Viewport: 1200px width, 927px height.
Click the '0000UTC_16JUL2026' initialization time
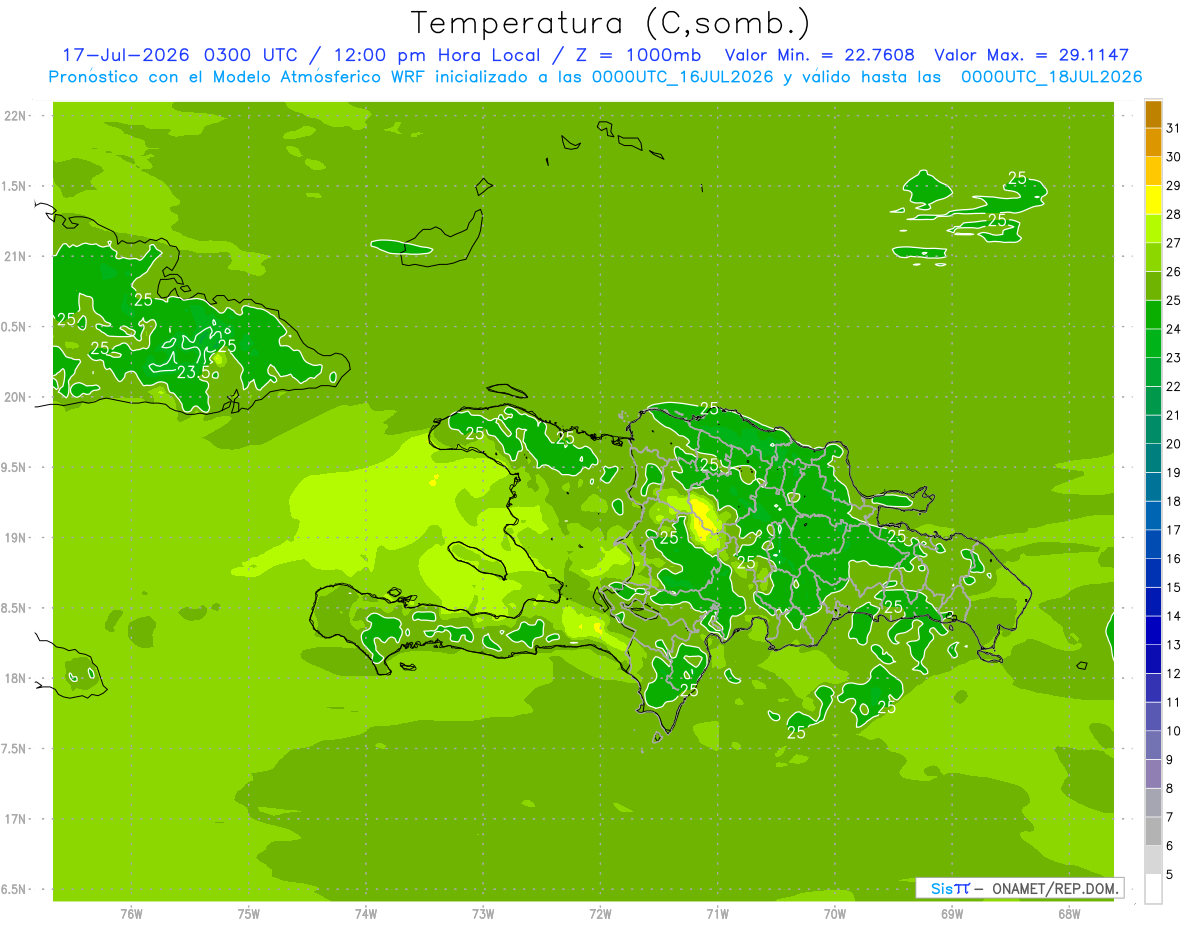(683, 77)
